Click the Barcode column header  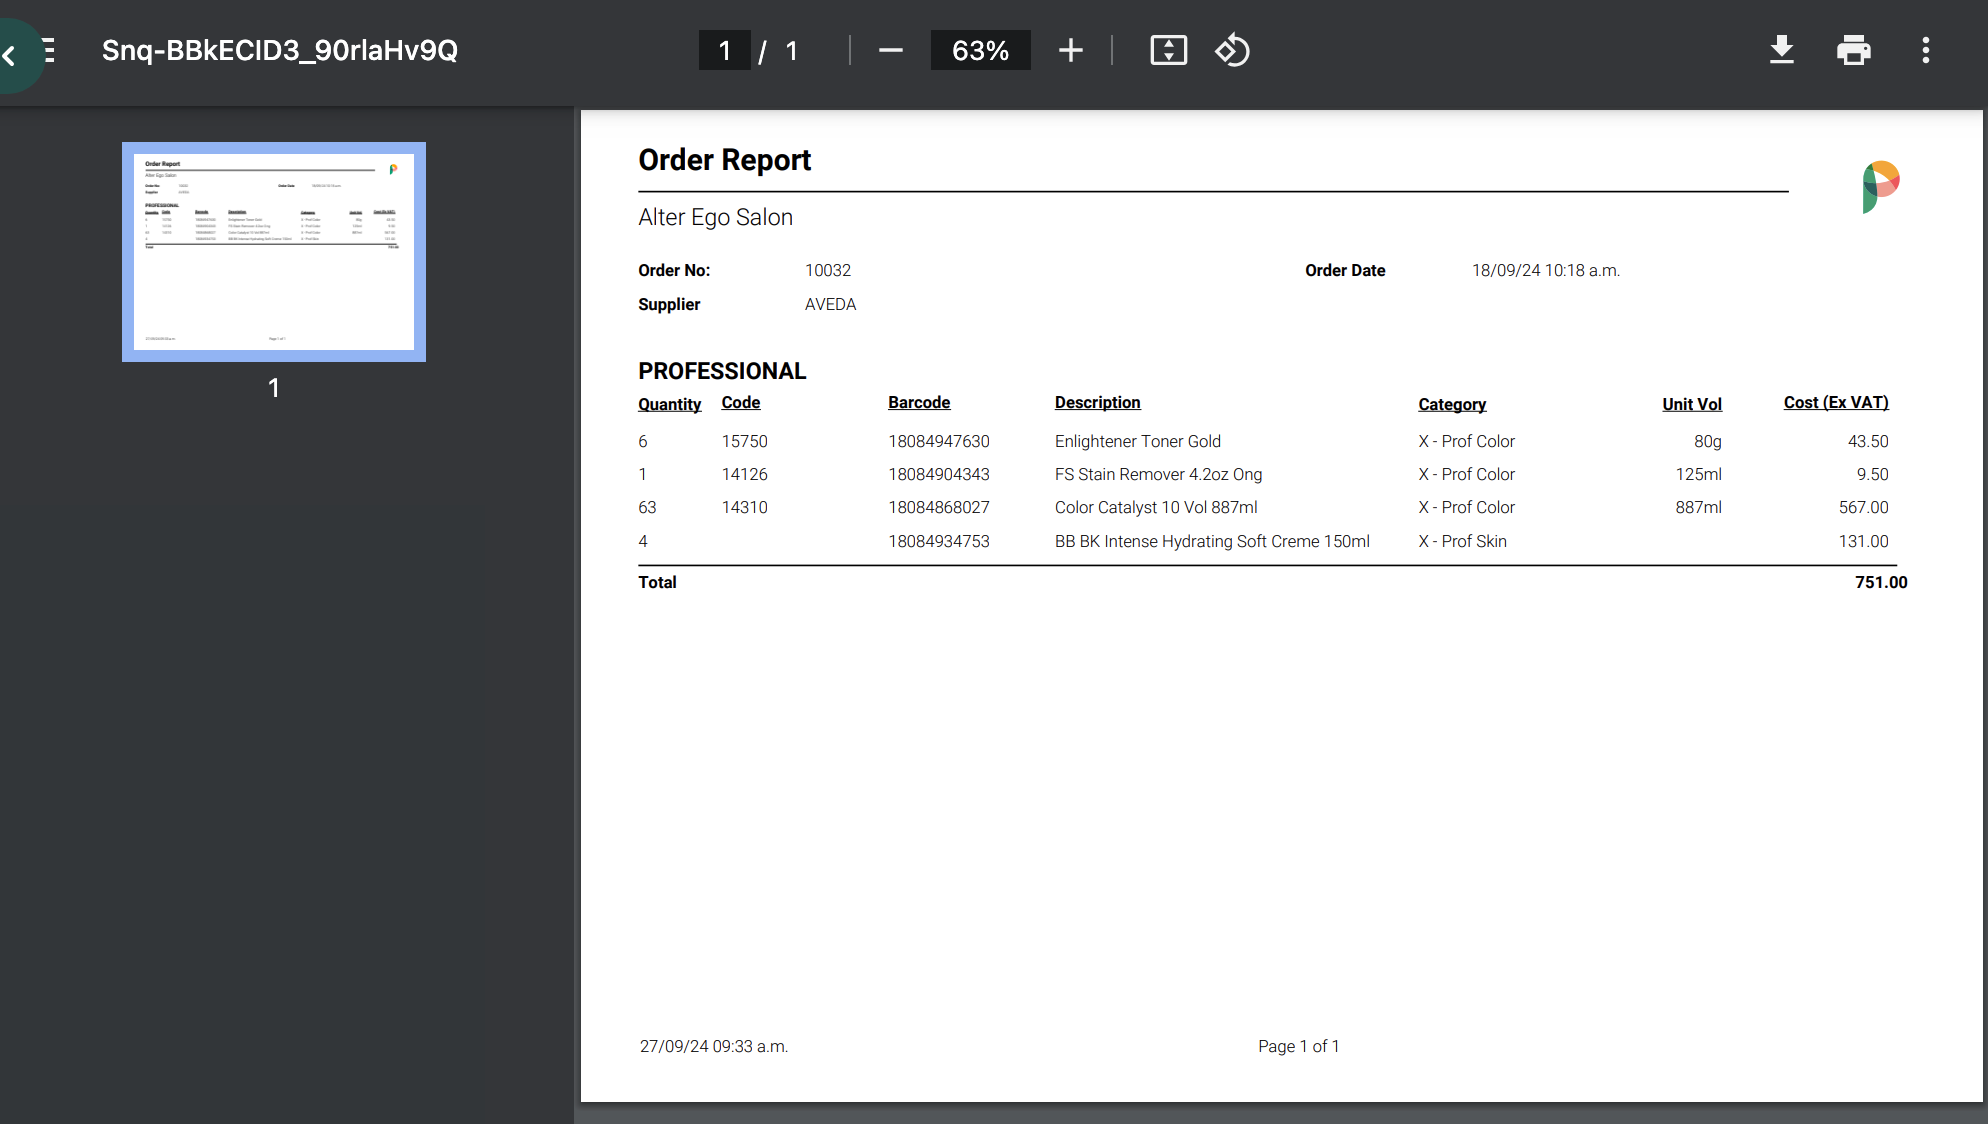(919, 402)
